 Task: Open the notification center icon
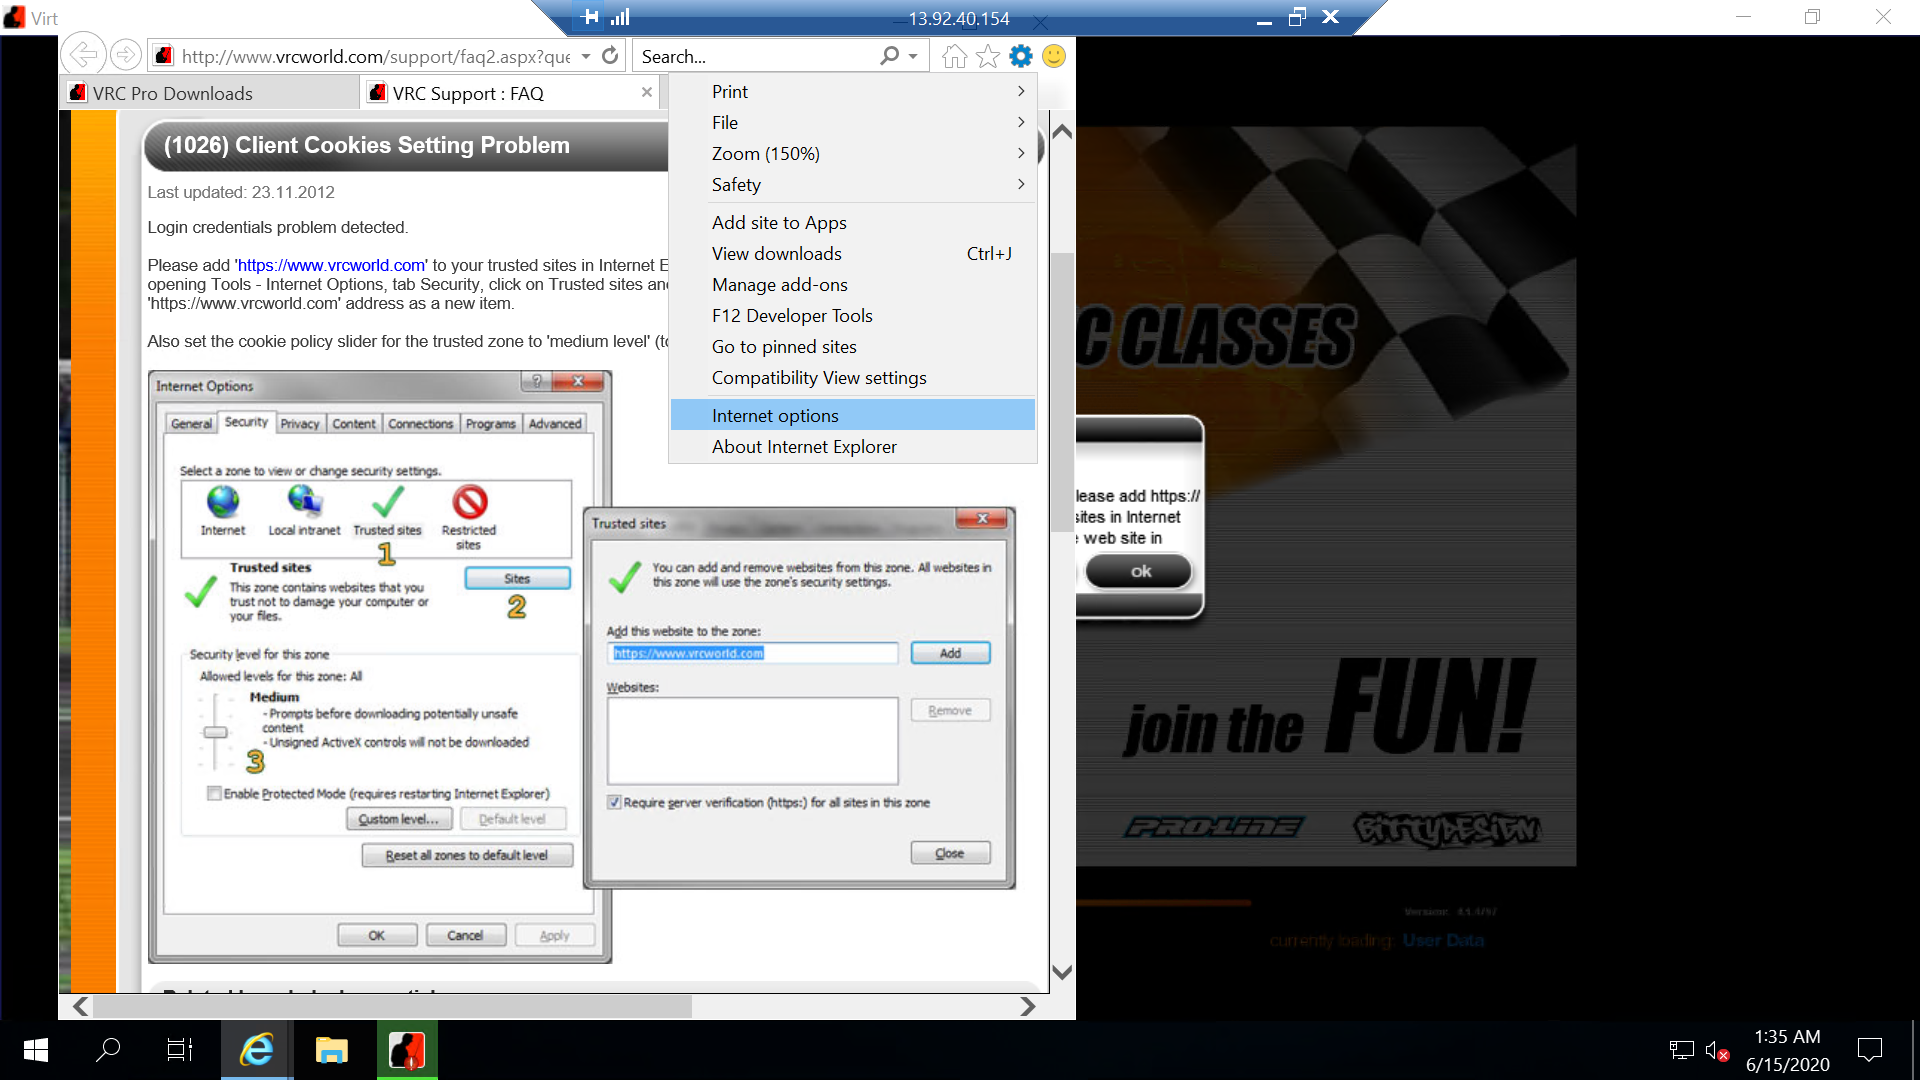[1869, 1050]
